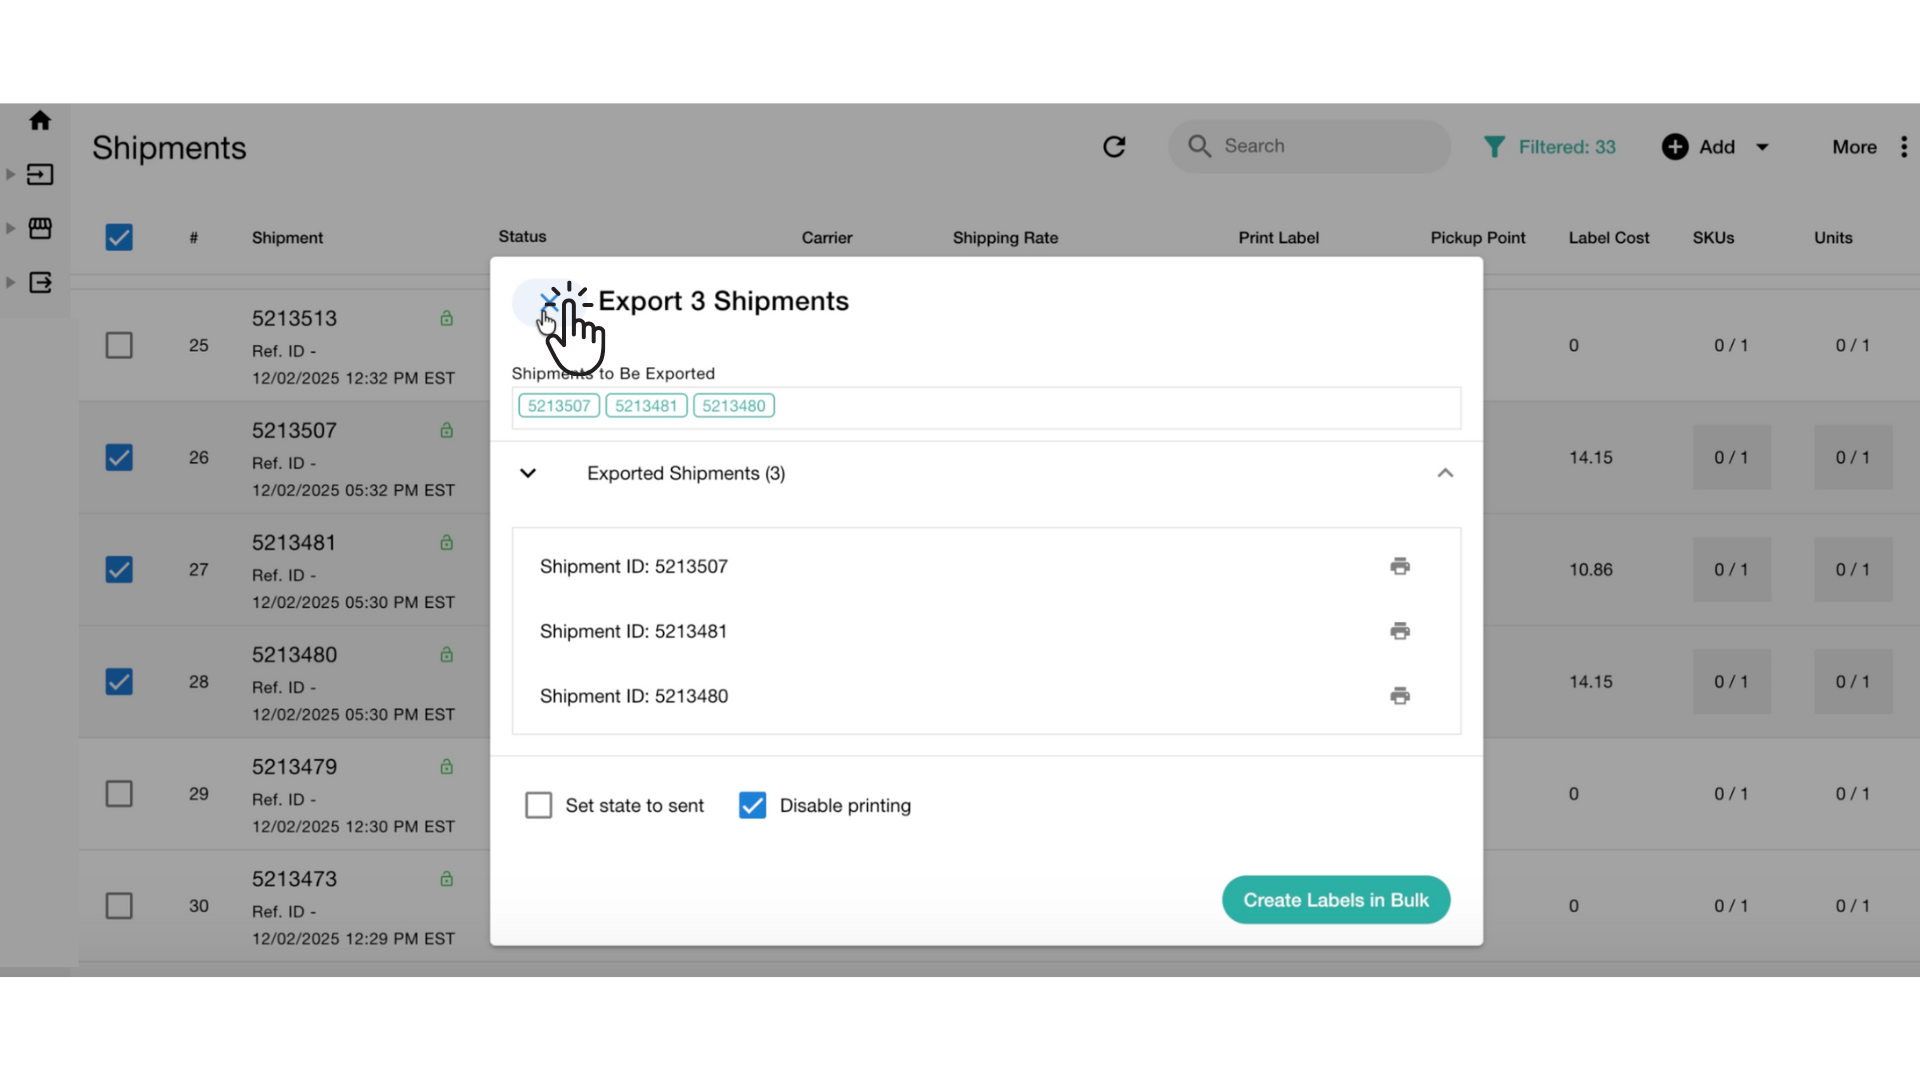Uncheck the Disable printing checkbox
This screenshot has height=1080, width=1920.
point(752,805)
